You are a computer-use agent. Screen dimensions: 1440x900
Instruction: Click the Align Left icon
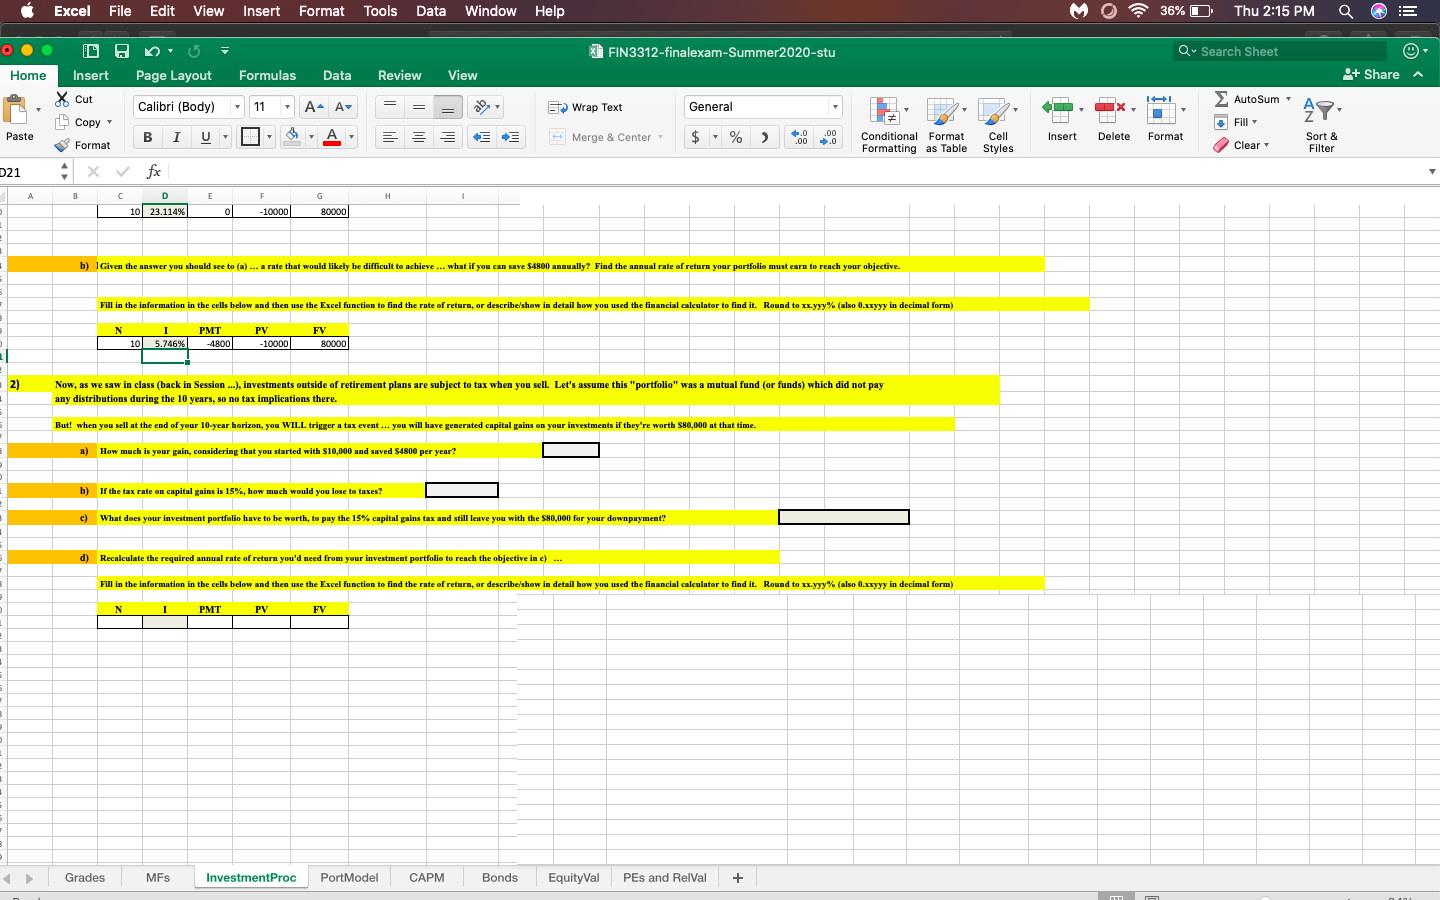[390, 137]
